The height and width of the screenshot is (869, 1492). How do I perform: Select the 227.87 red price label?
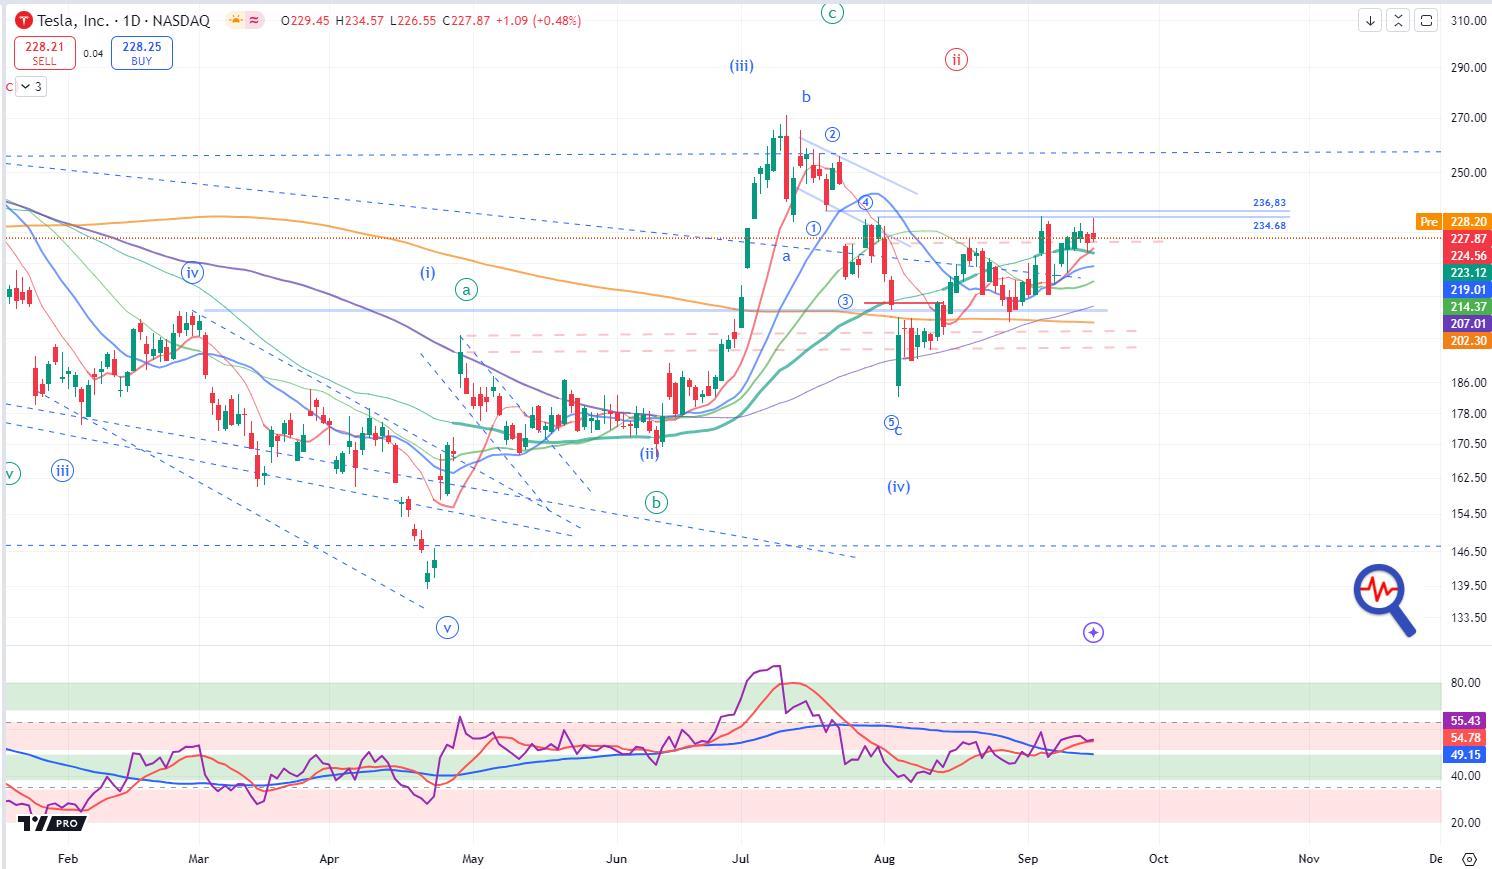click(x=1468, y=239)
